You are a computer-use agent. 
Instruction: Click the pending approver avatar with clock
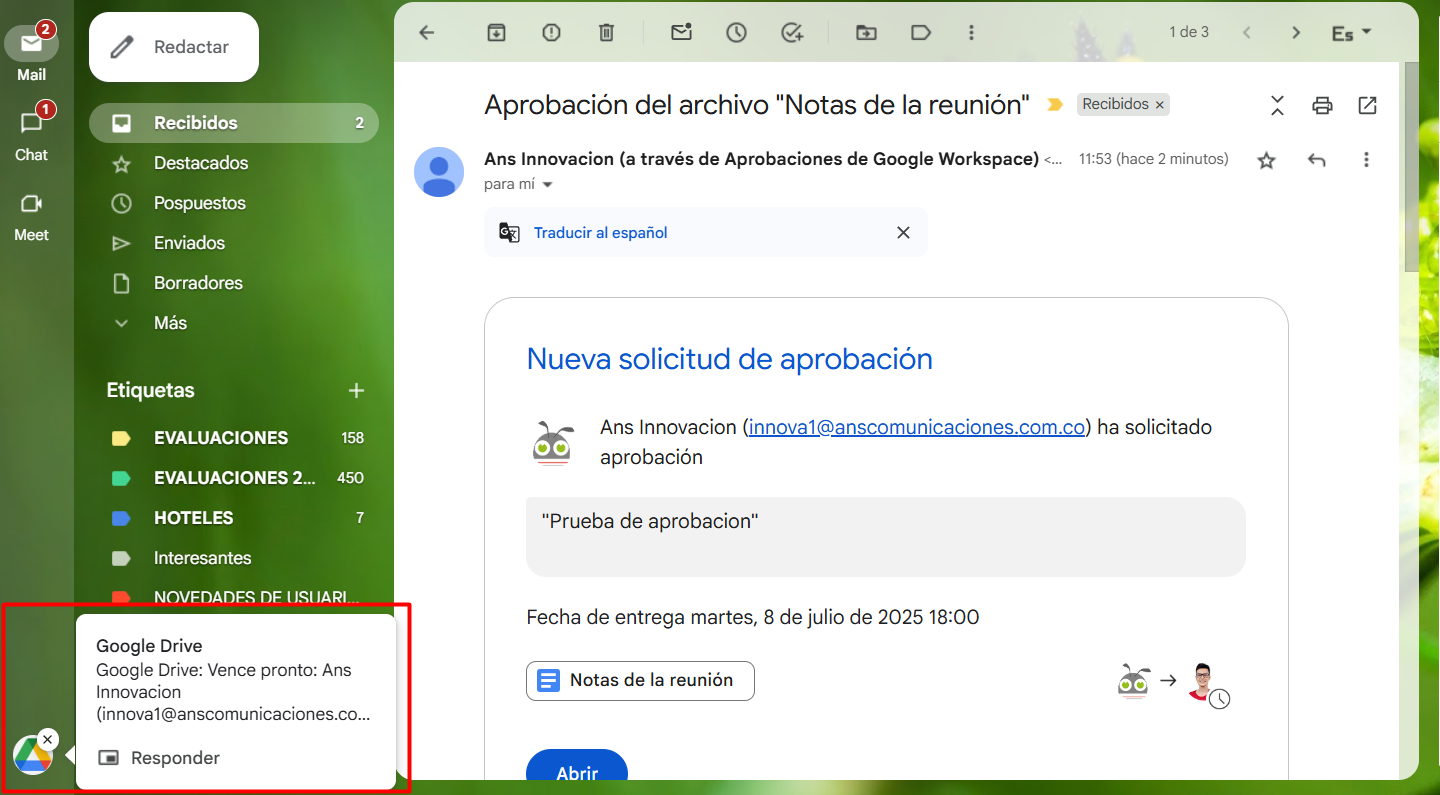coord(1208,684)
